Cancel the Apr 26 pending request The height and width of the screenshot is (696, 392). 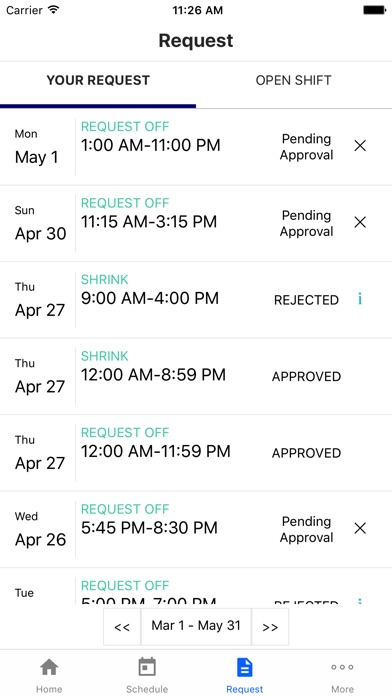(x=360, y=528)
